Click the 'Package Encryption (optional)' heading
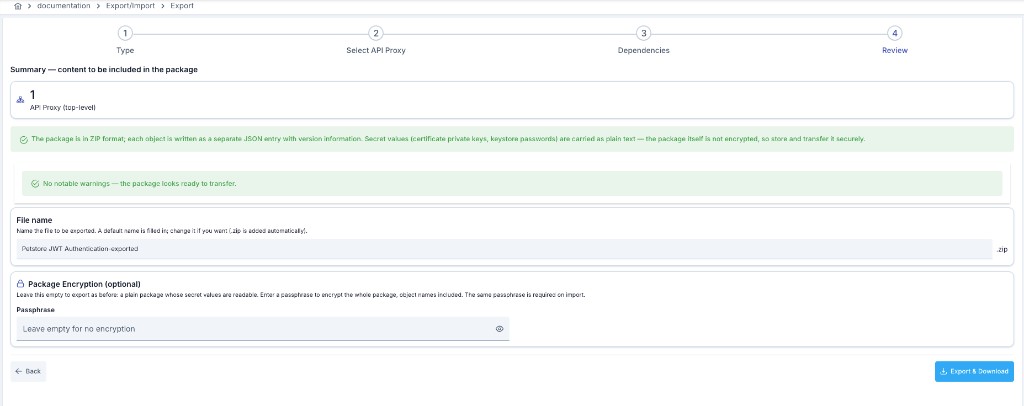The width and height of the screenshot is (1024, 406). [85, 284]
